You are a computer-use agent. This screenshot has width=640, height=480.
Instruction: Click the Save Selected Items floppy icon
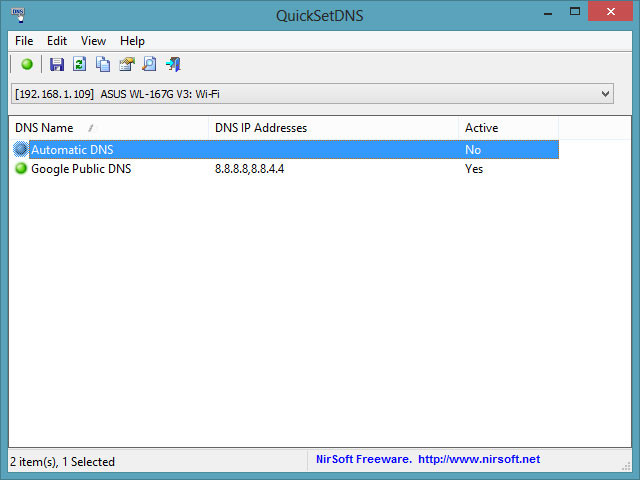(57, 64)
